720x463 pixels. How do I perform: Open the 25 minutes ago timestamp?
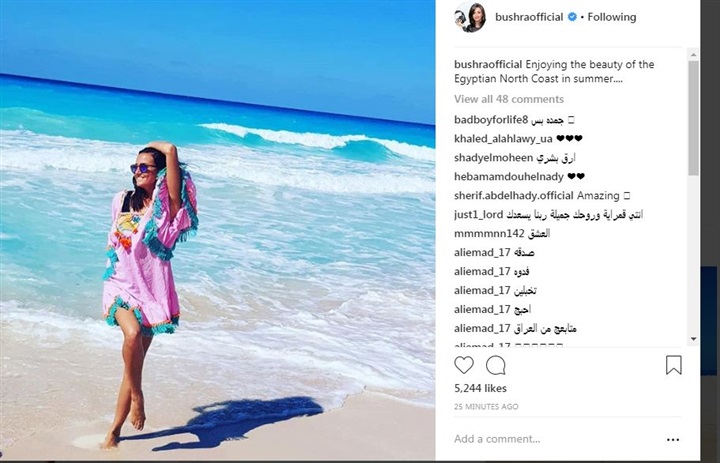[486, 407]
